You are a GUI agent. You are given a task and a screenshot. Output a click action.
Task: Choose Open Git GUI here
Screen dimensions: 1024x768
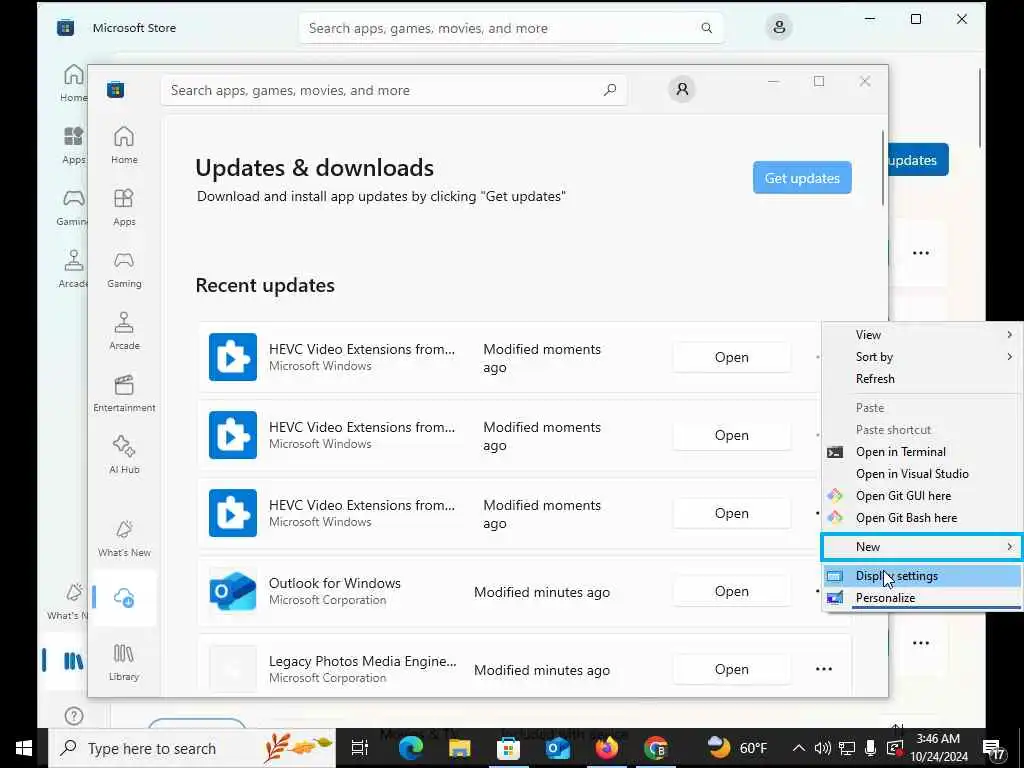point(921,496)
